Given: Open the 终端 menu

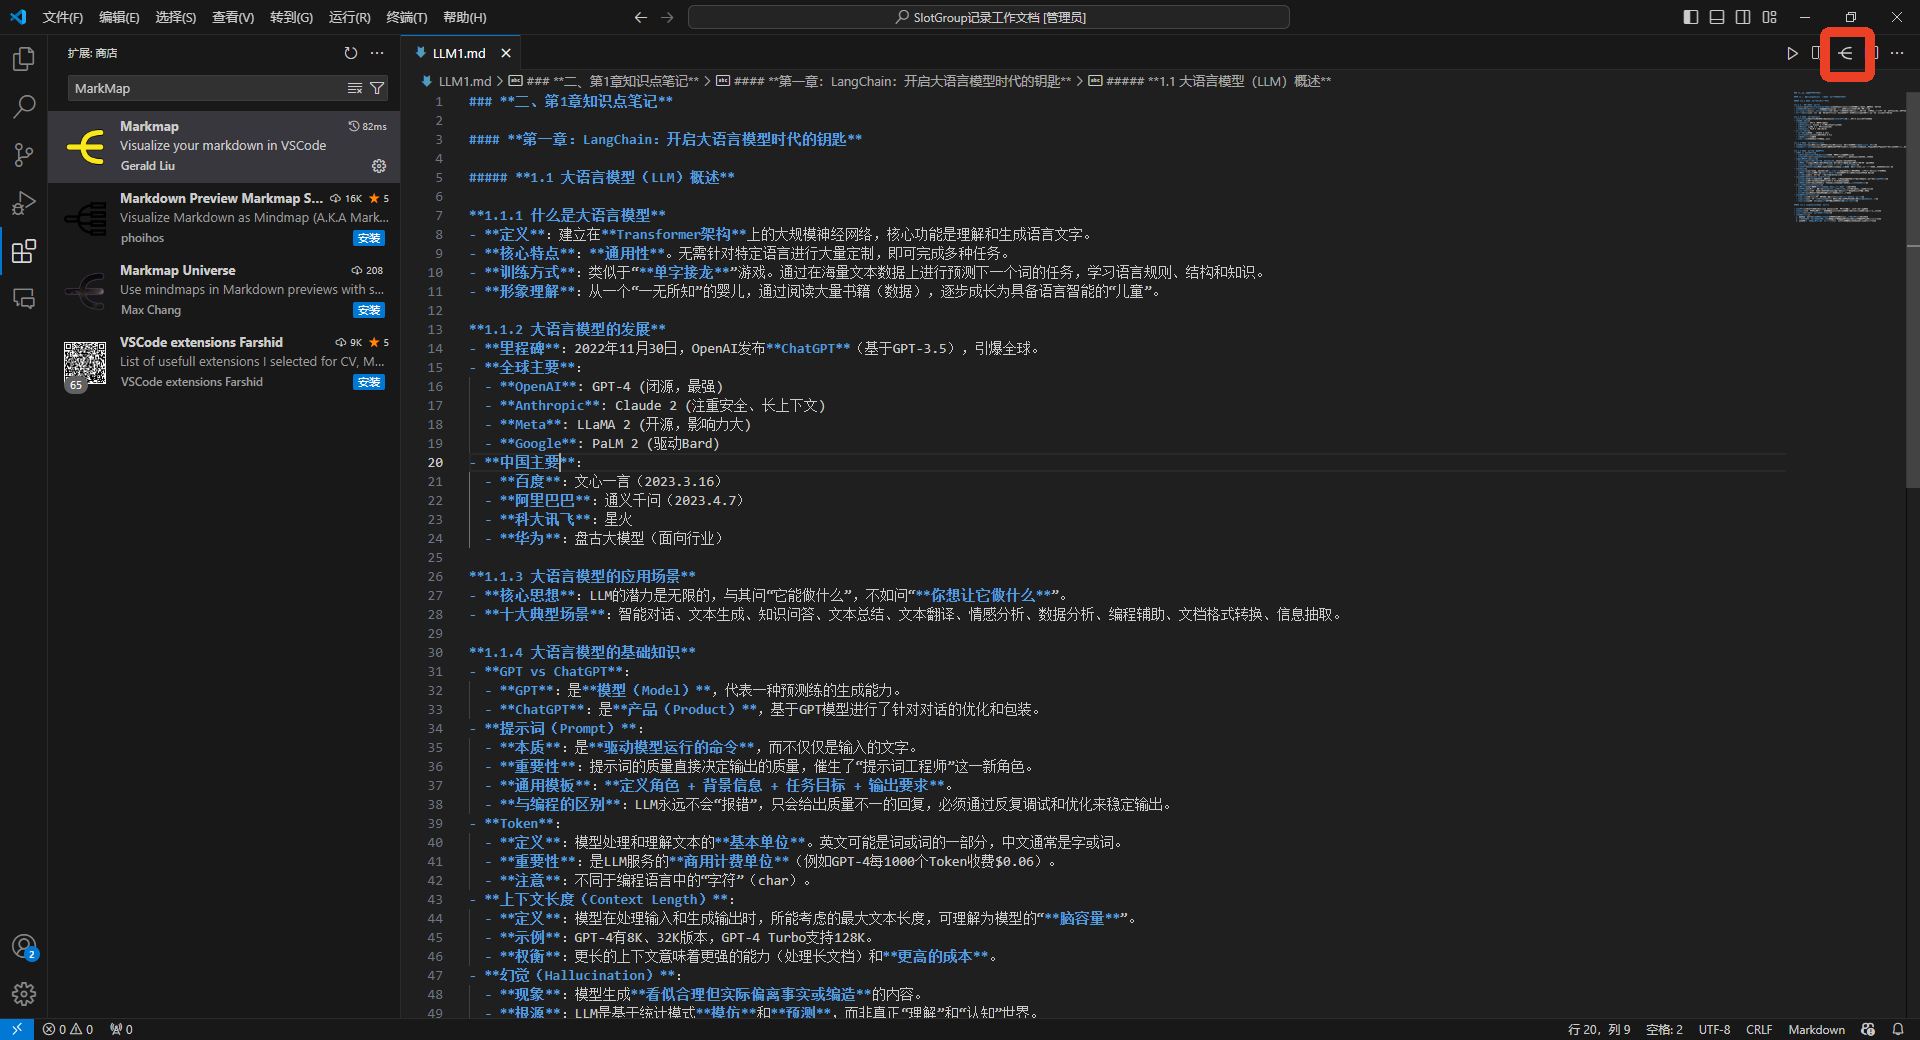Looking at the screenshot, I should (405, 17).
